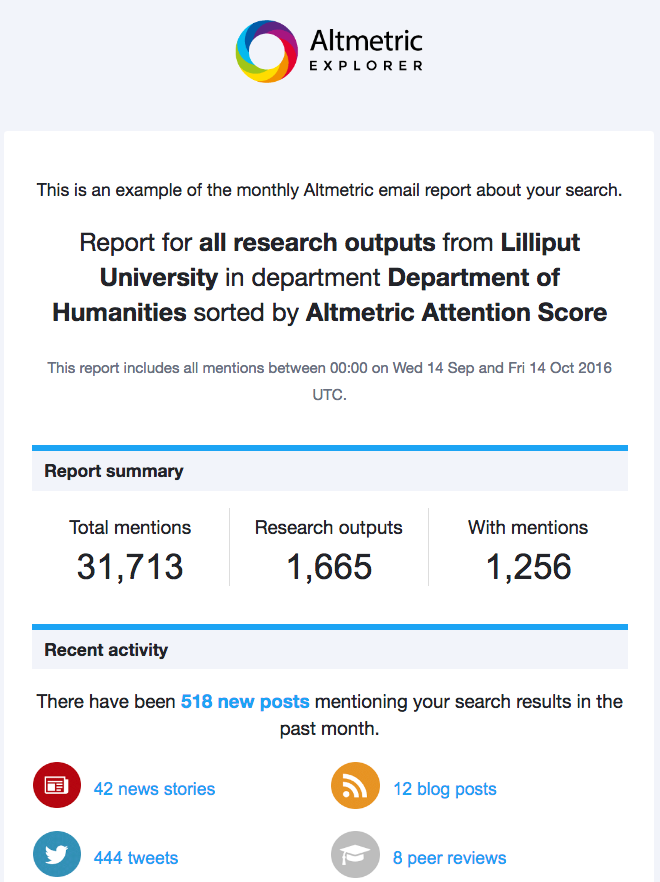Click the bold Altmetric Attention Score text
This screenshot has height=882, width=660.
pos(456,313)
